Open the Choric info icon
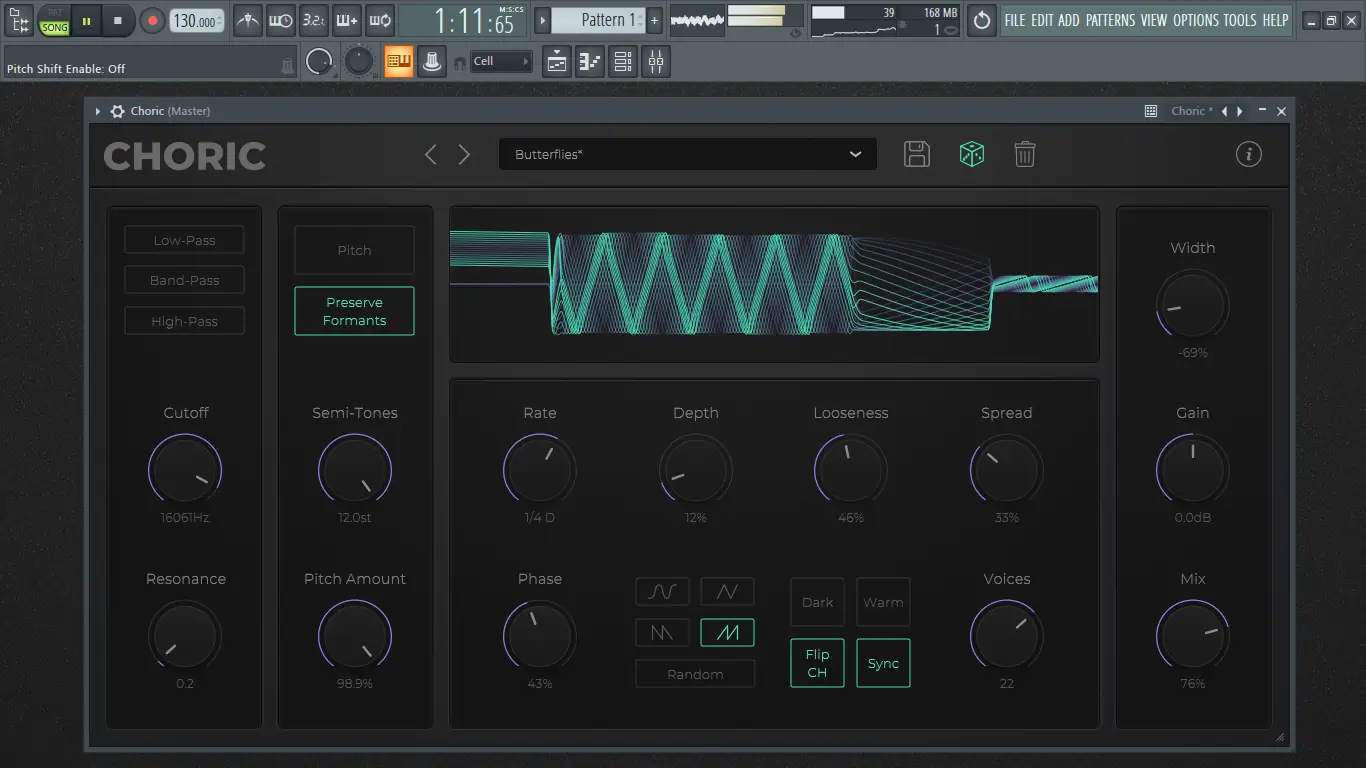Image resolution: width=1366 pixels, height=768 pixels. (x=1248, y=154)
